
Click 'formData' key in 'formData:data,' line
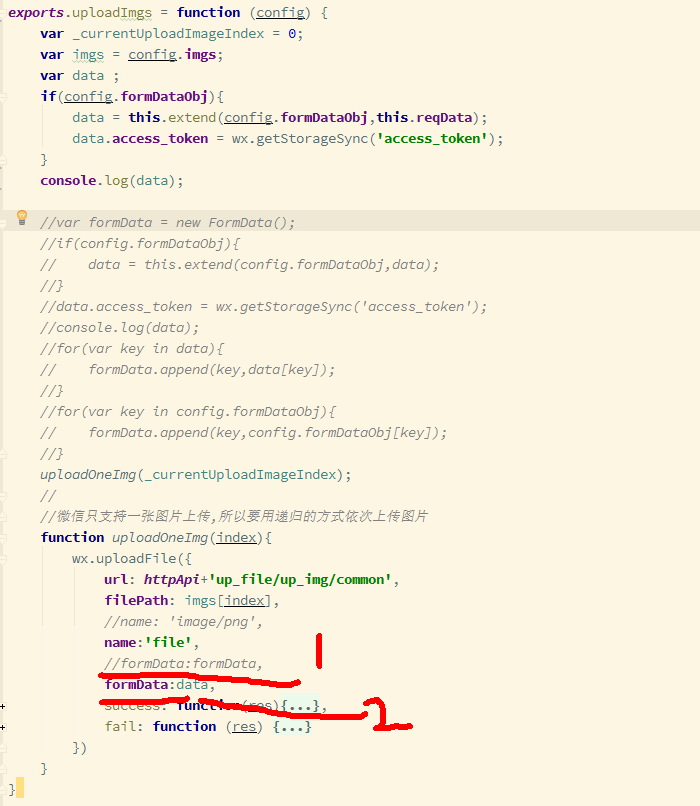136,685
